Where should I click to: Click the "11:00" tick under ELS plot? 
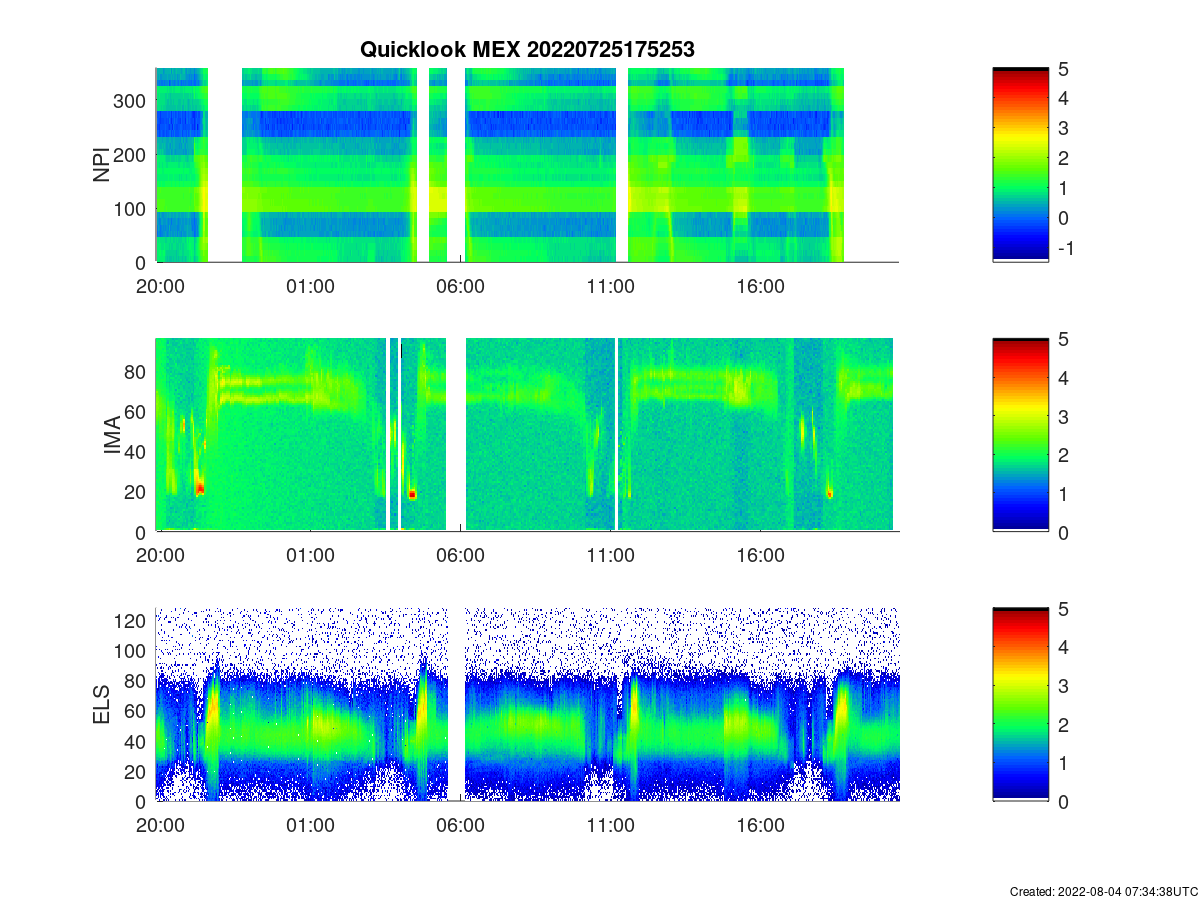point(610,826)
